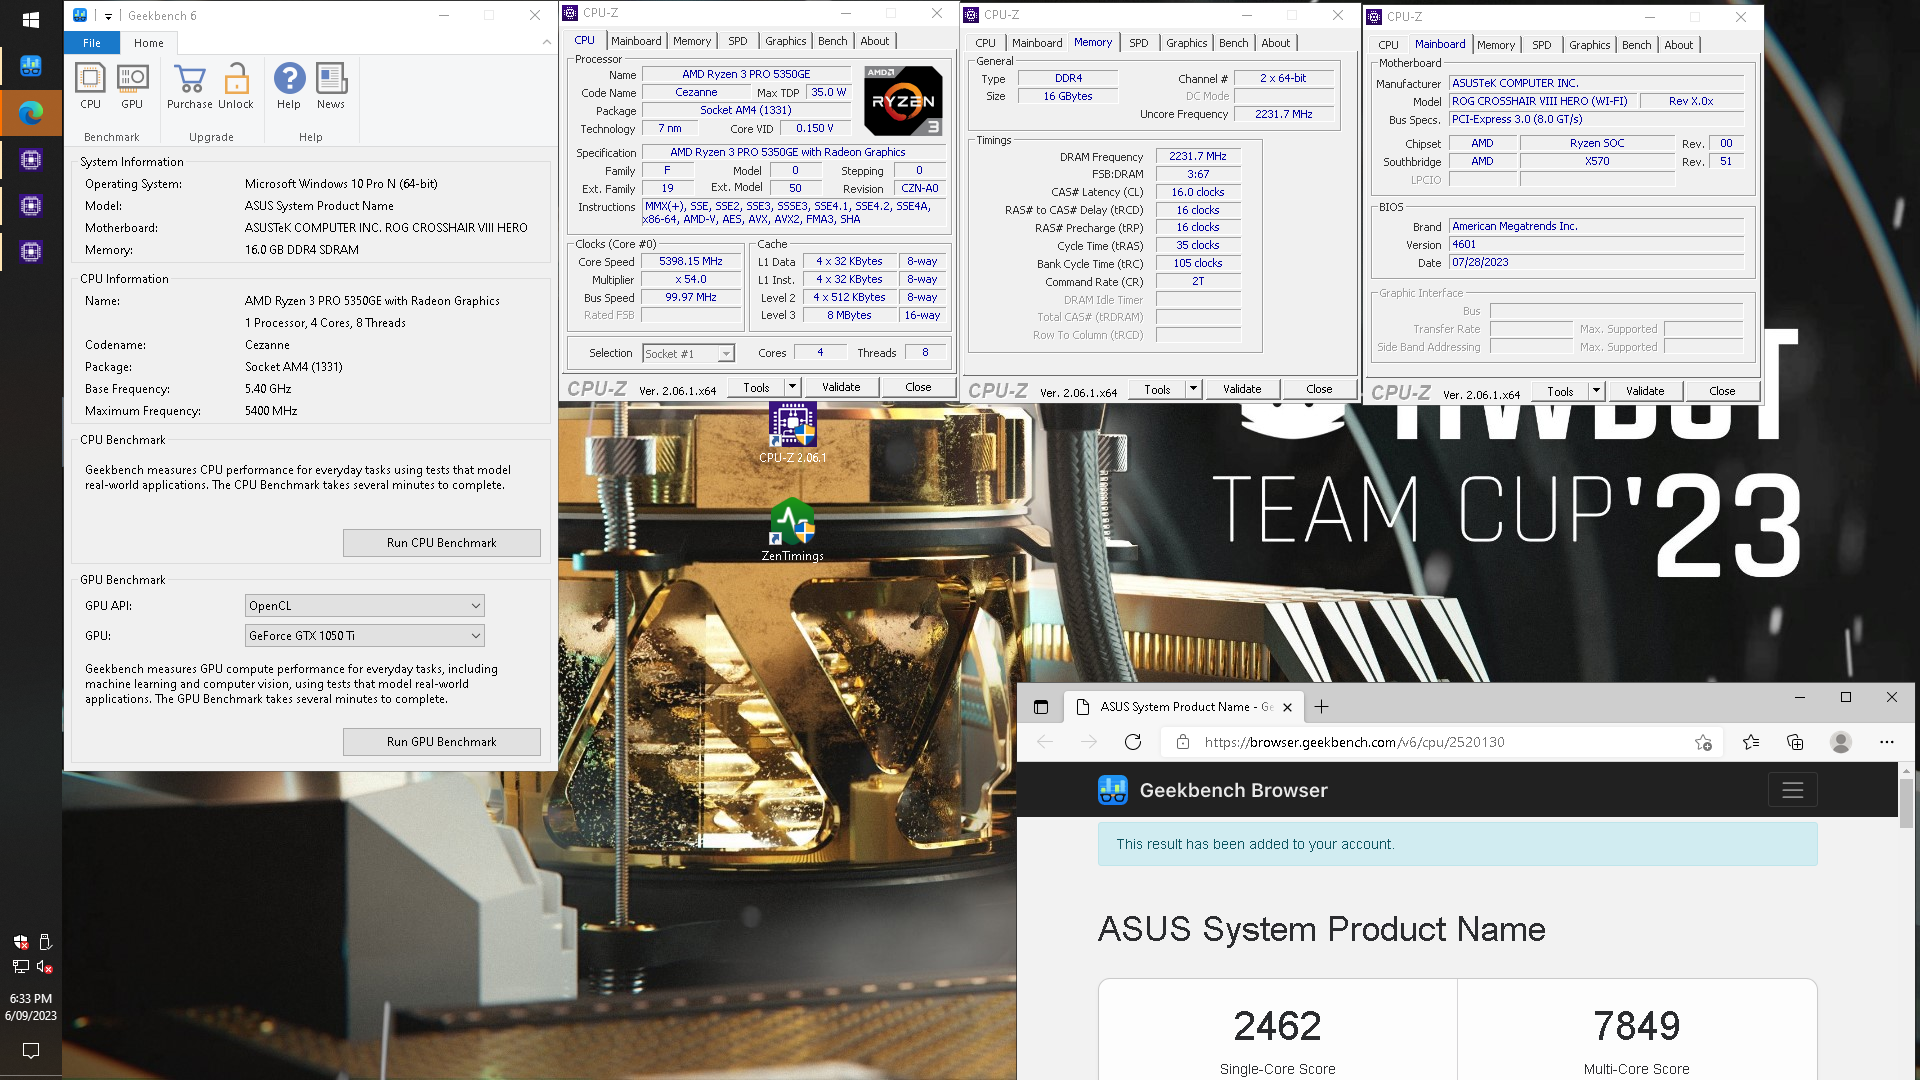Expand Tools arrow in CPU-Z Mainboard window

pos(1596,391)
